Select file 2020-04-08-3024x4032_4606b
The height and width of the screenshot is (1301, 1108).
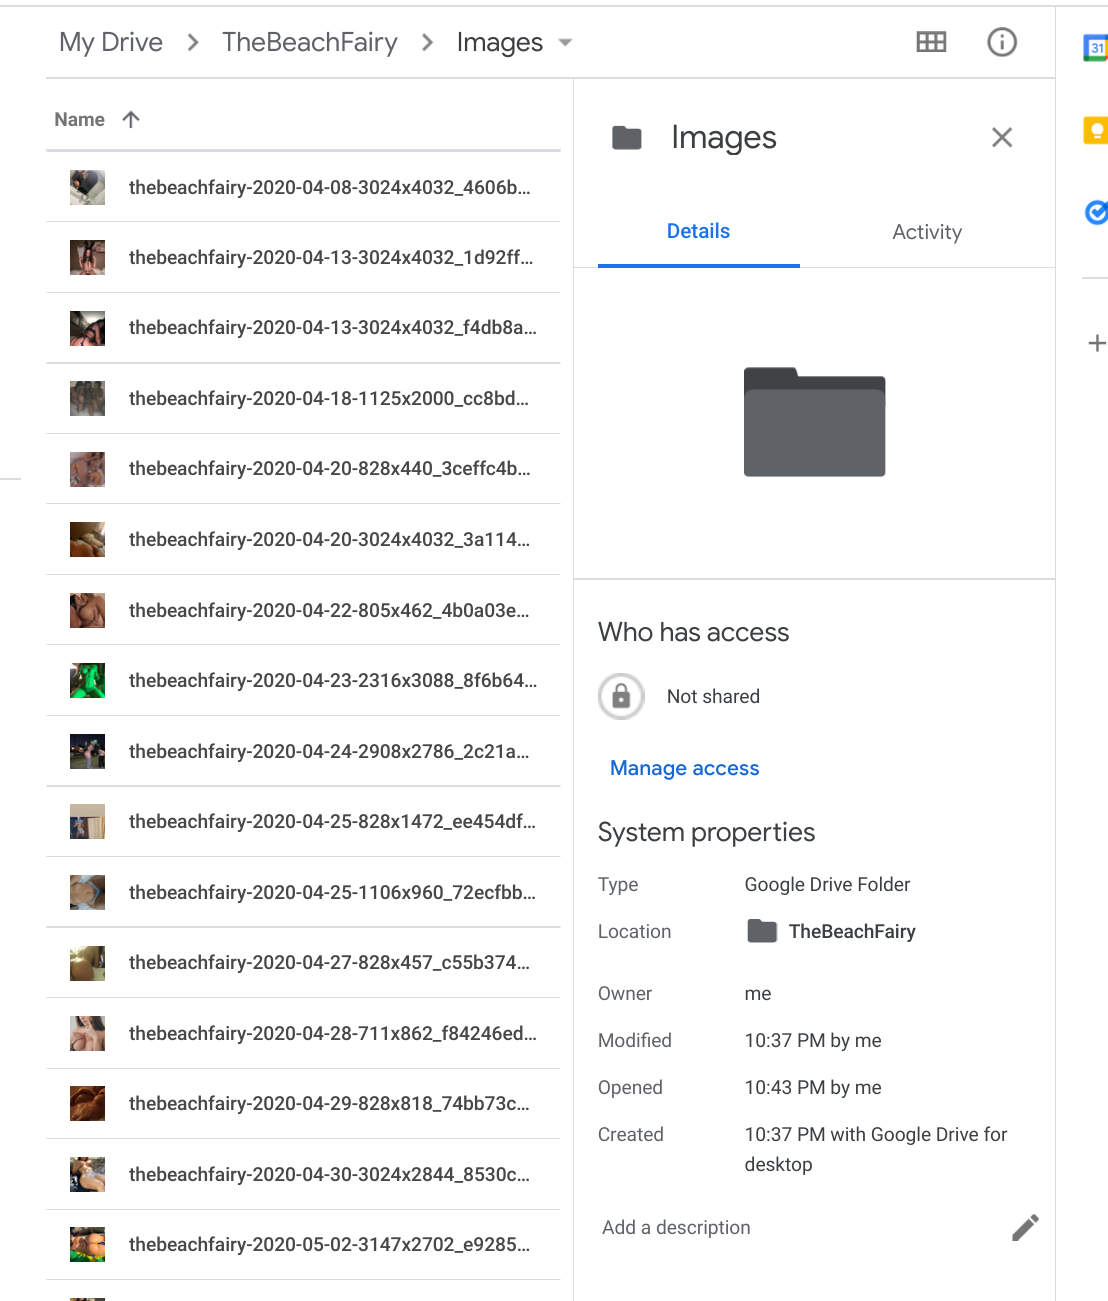[x=303, y=187]
